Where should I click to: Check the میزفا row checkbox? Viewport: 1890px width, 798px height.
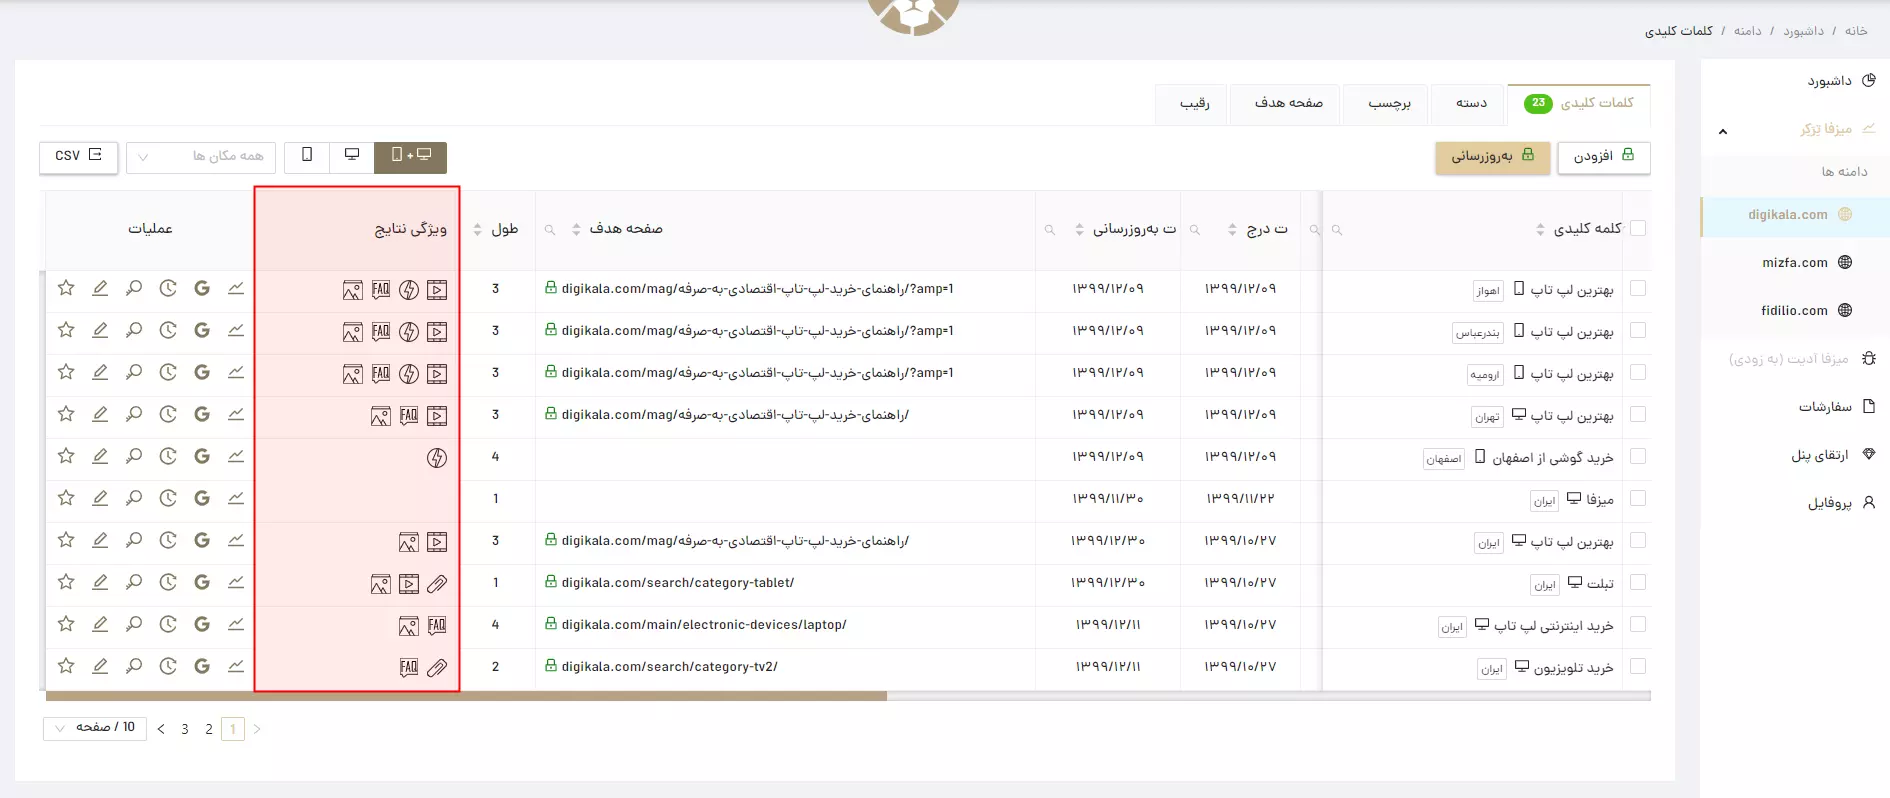tap(1638, 498)
